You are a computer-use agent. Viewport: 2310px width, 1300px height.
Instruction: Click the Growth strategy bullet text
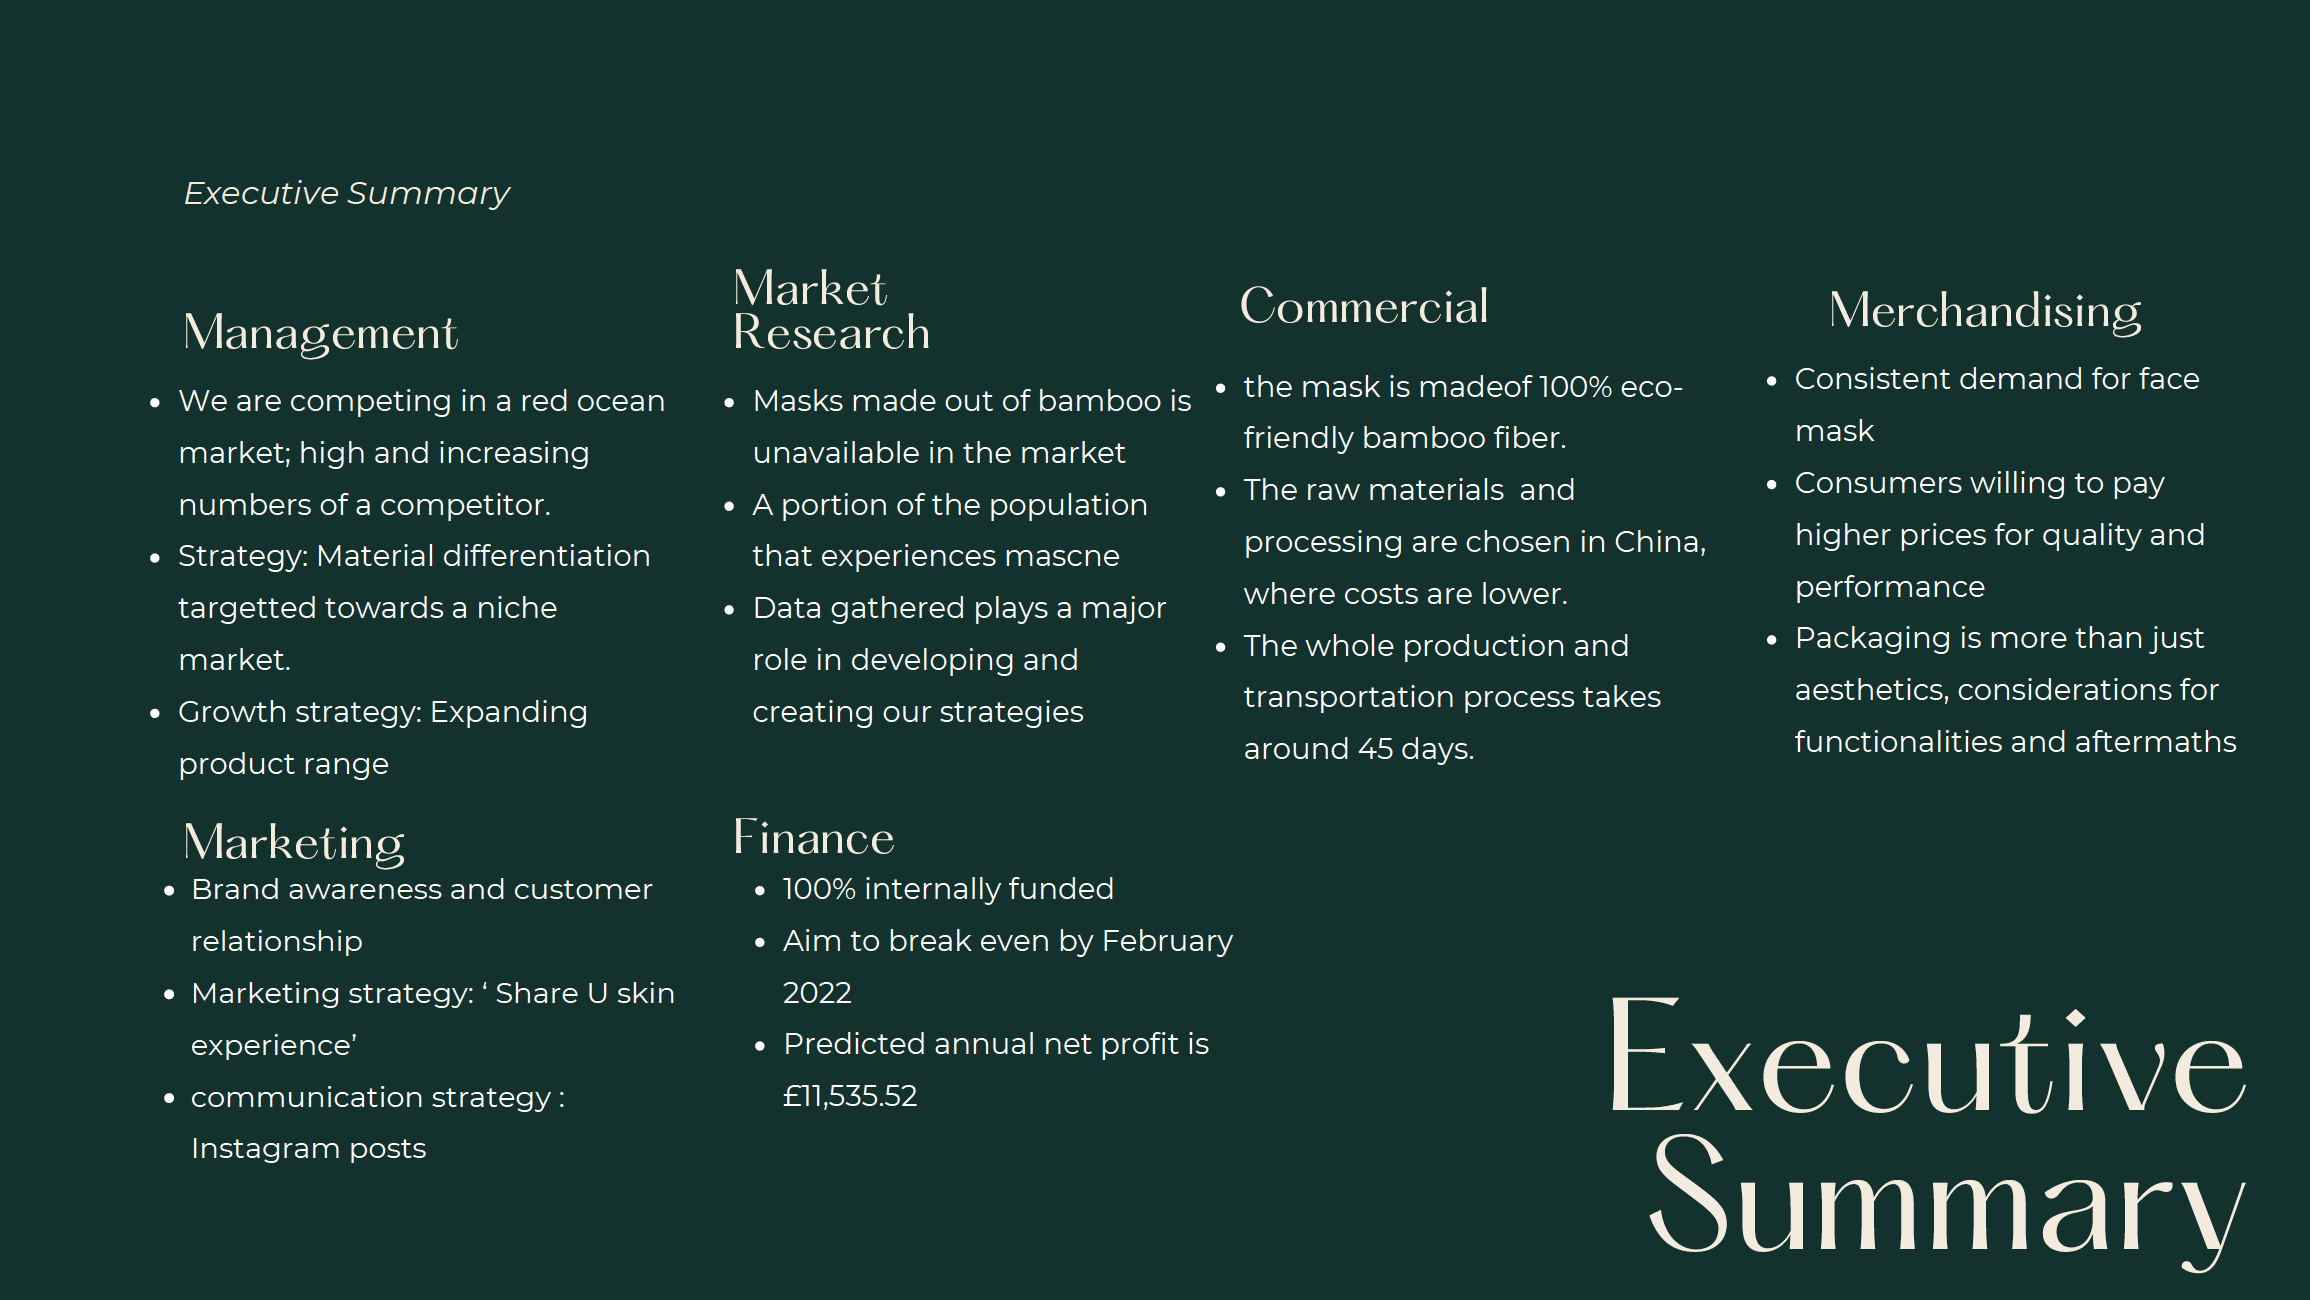[383, 738]
